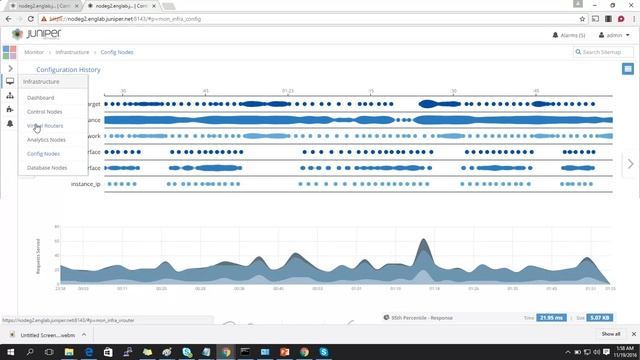This screenshot has width=640, height=360.
Task: Open Task View on taskbar
Action: (x=49, y=352)
